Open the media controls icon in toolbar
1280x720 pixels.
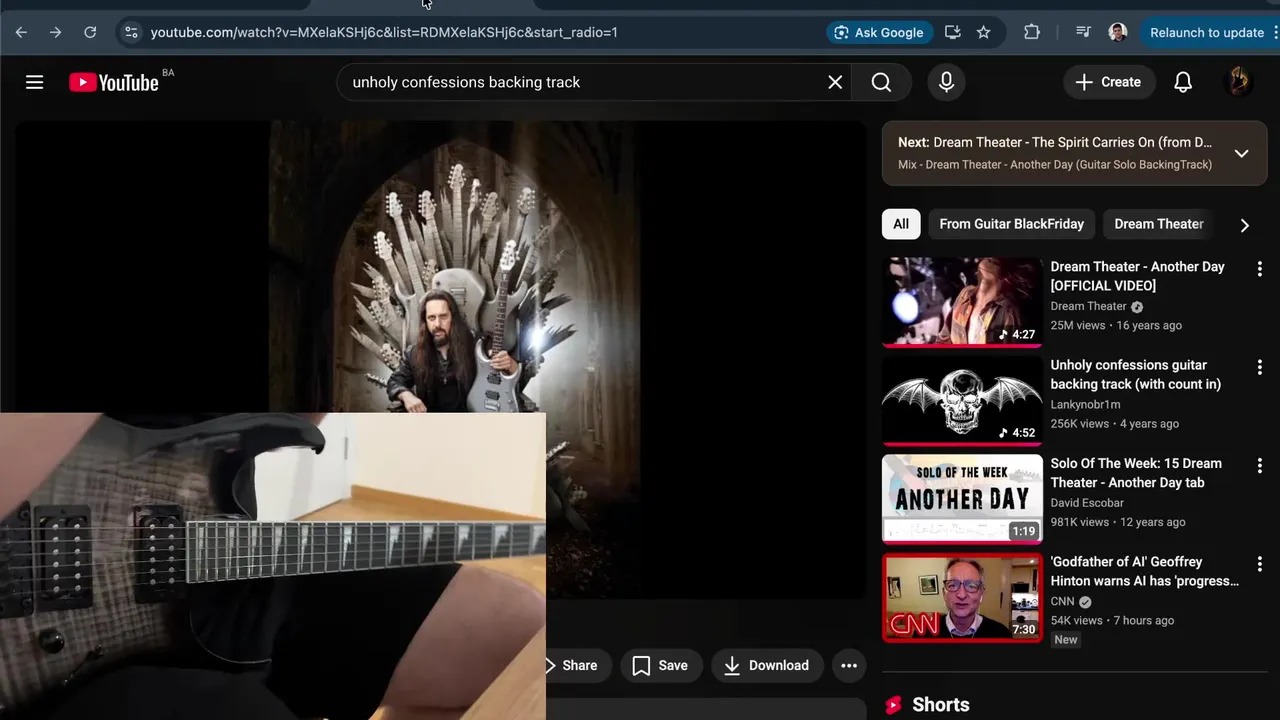pyautogui.click(x=1083, y=32)
